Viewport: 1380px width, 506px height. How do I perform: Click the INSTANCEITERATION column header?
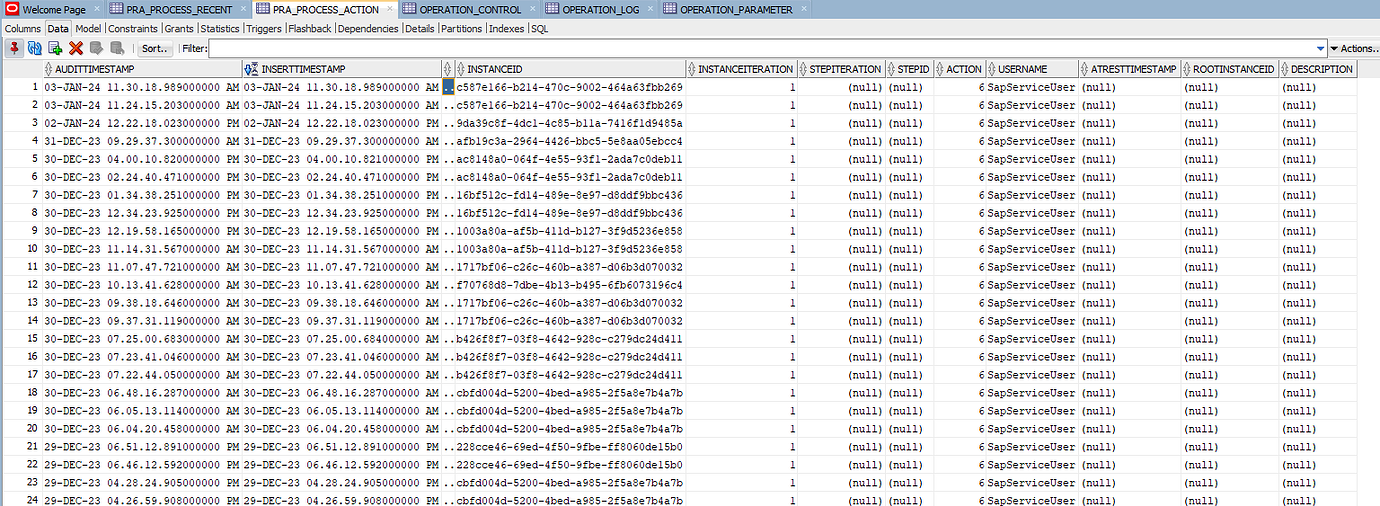click(743, 69)
